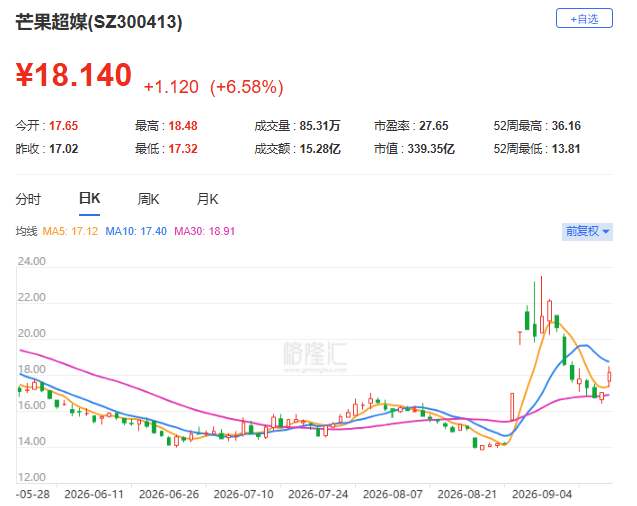637x506 pixels.
Task: Click the 52周最高 value 36.16
Action: point(566,126)
